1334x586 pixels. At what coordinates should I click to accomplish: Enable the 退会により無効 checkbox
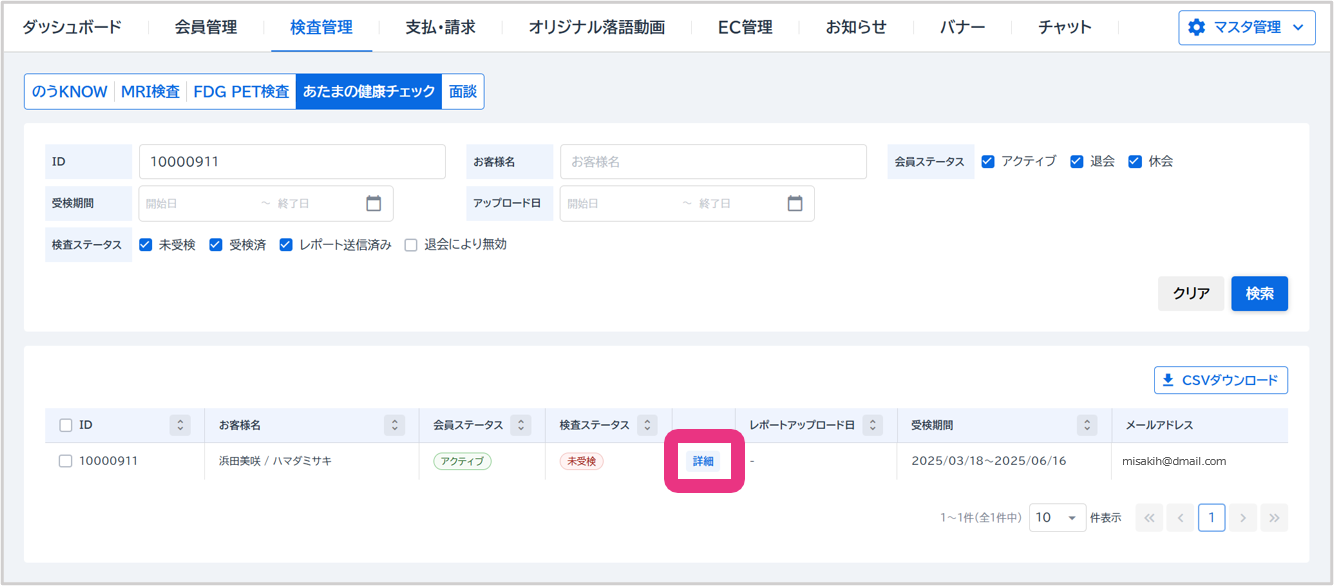(x=411, y=244)
